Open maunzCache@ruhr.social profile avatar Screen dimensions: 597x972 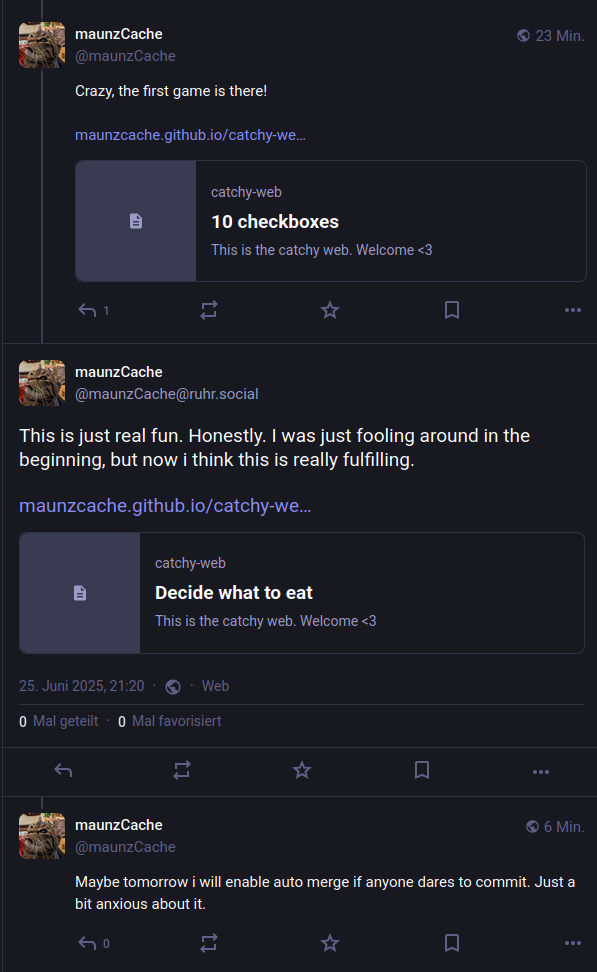click(x=42, y=383)
